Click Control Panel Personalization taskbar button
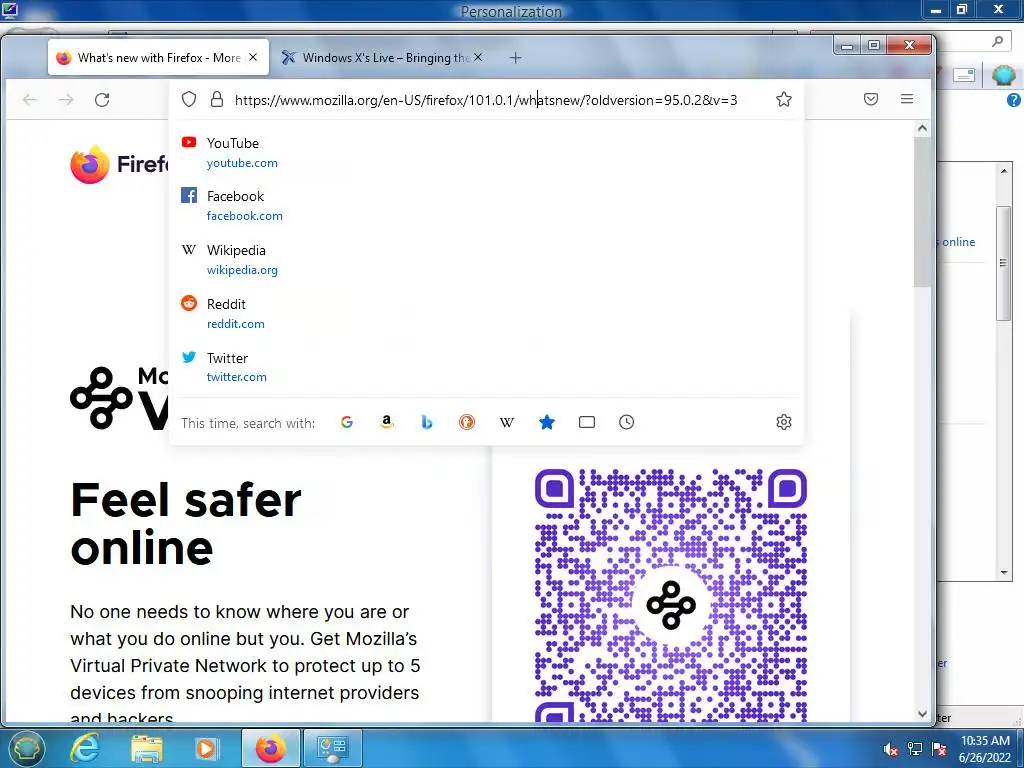 tap(332, 748)
